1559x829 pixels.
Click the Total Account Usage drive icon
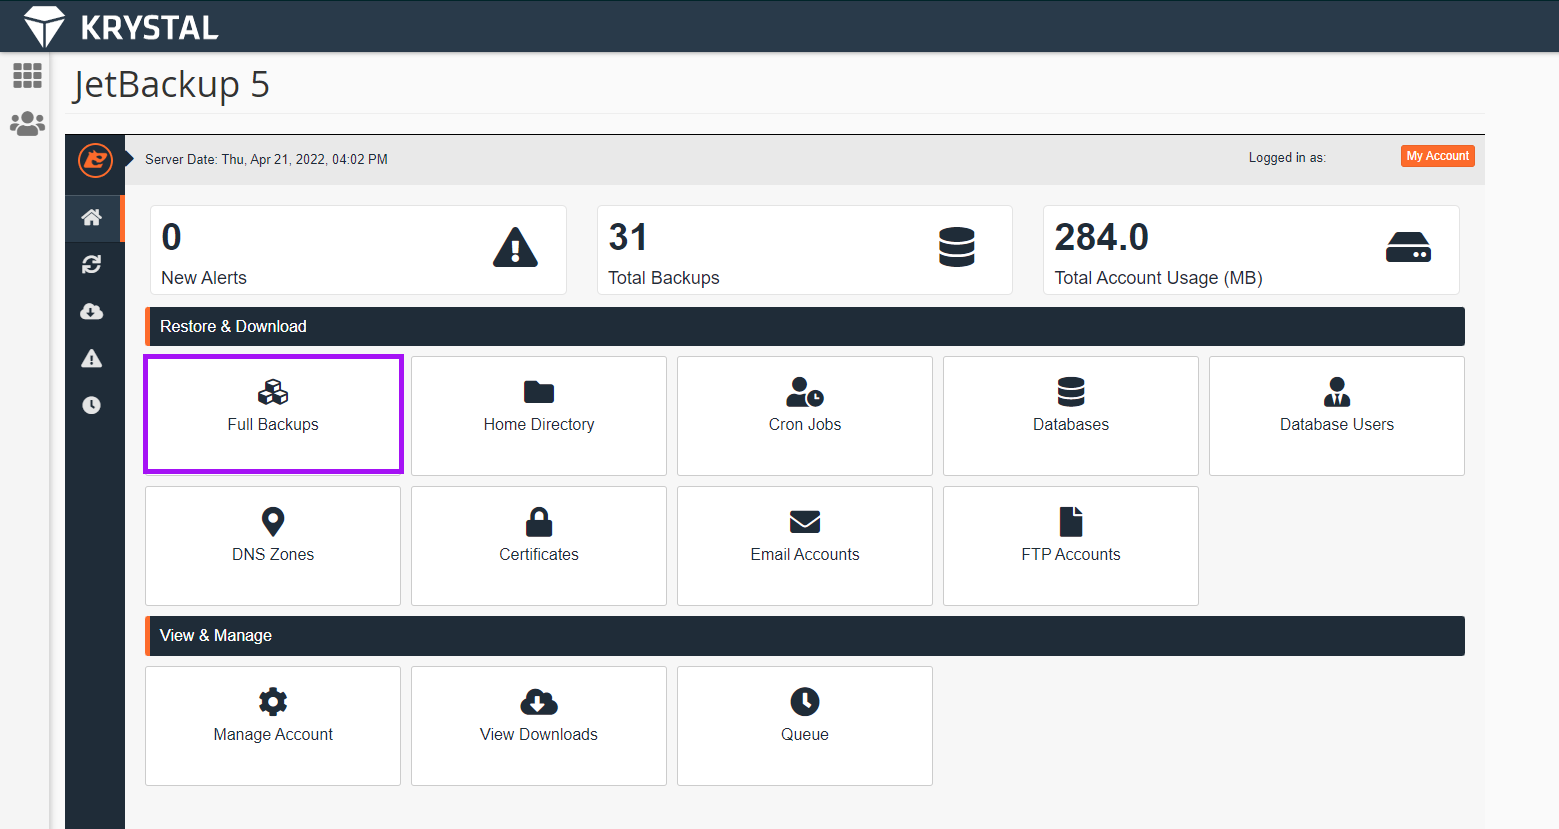pos(1408,247)
